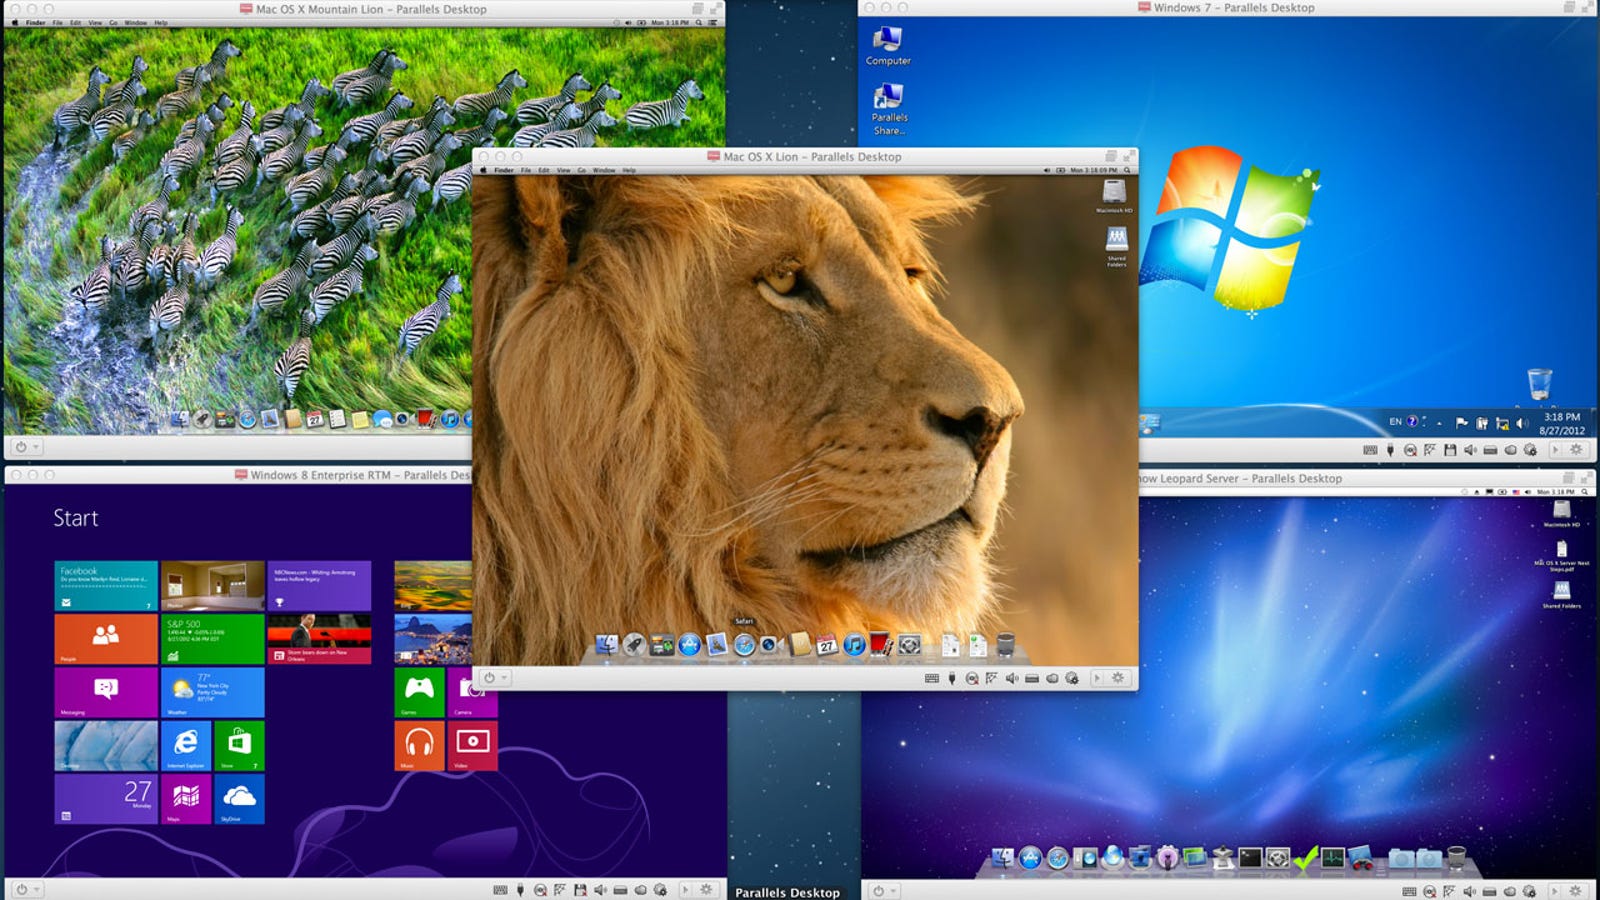The height and width of the screenshot is (900, 1600).
Task: Expand power dropdown in Windows 8 window
Action: 27,889
